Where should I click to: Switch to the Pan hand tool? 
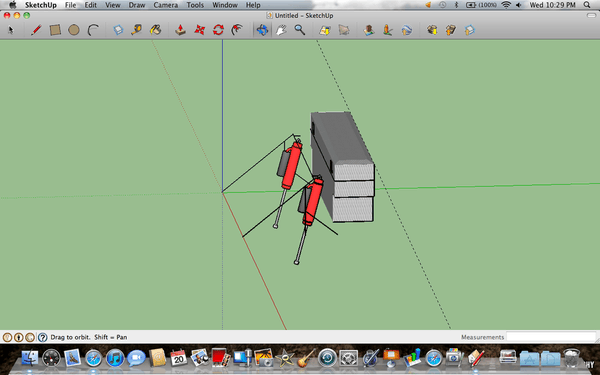(281, 30)
